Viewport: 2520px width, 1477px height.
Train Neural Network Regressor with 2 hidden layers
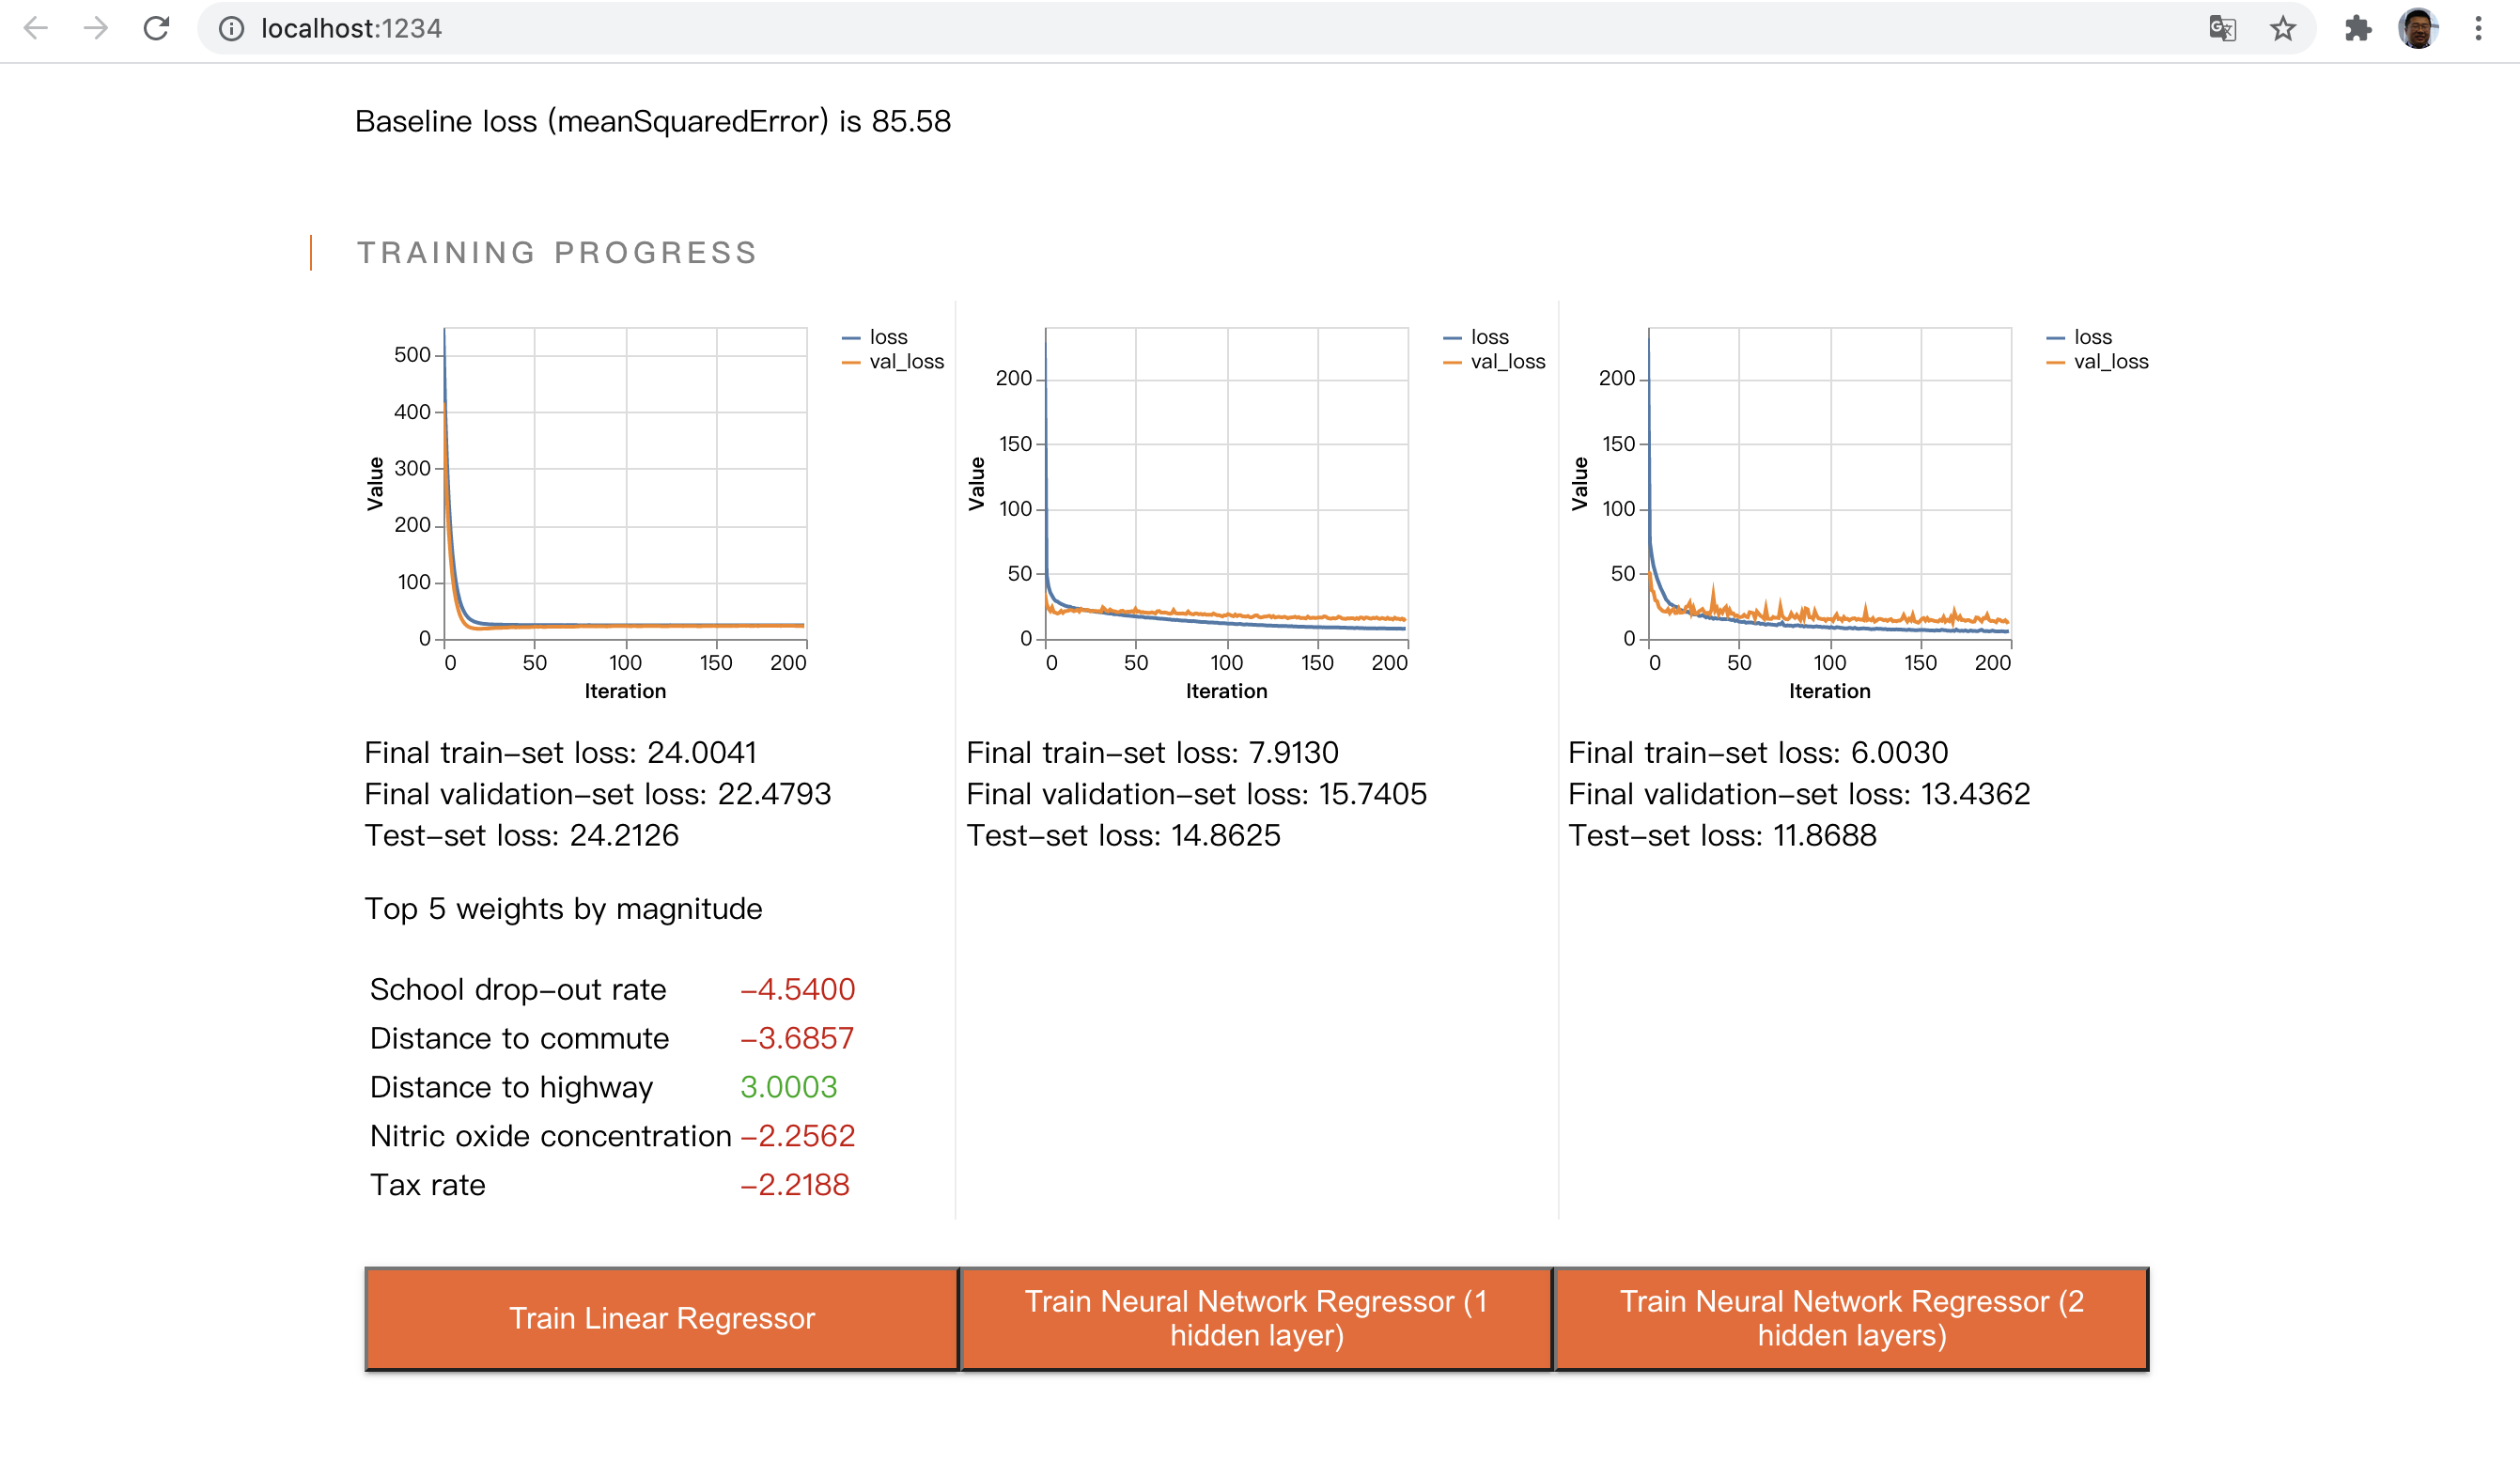click(1851, 1318)
